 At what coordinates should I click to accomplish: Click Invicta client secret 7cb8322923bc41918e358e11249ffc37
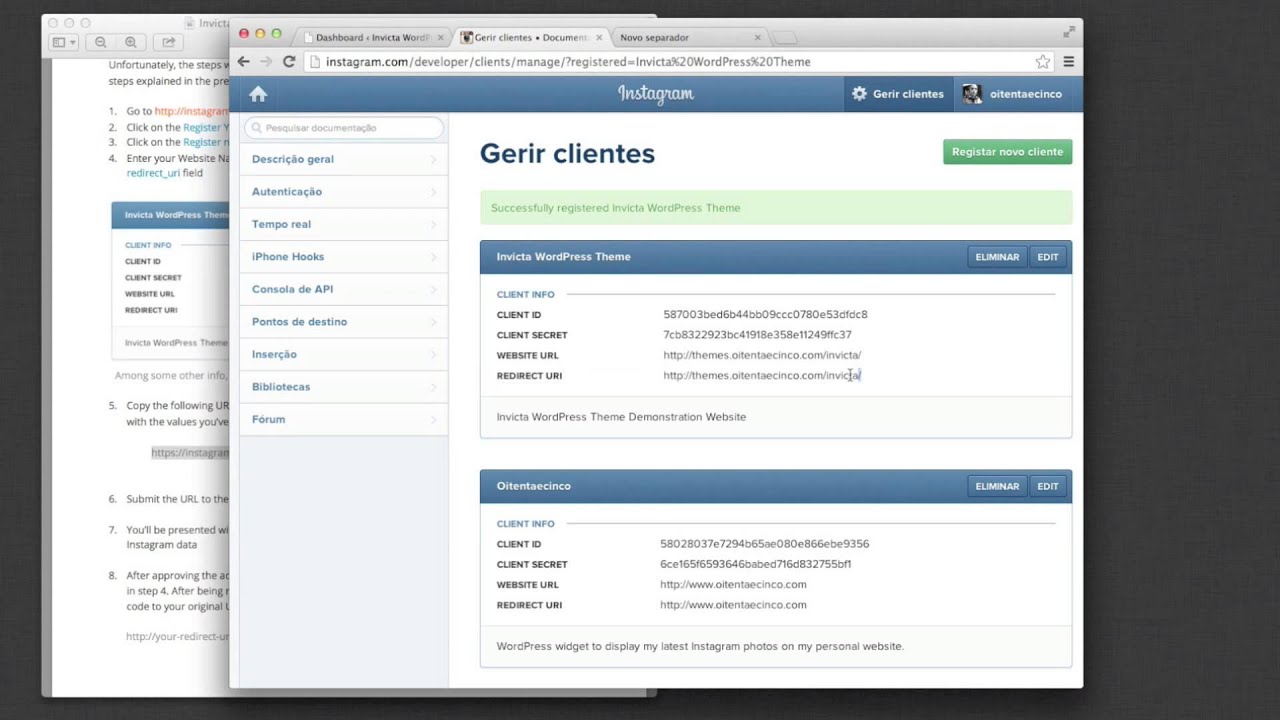[x=757, y=335]
